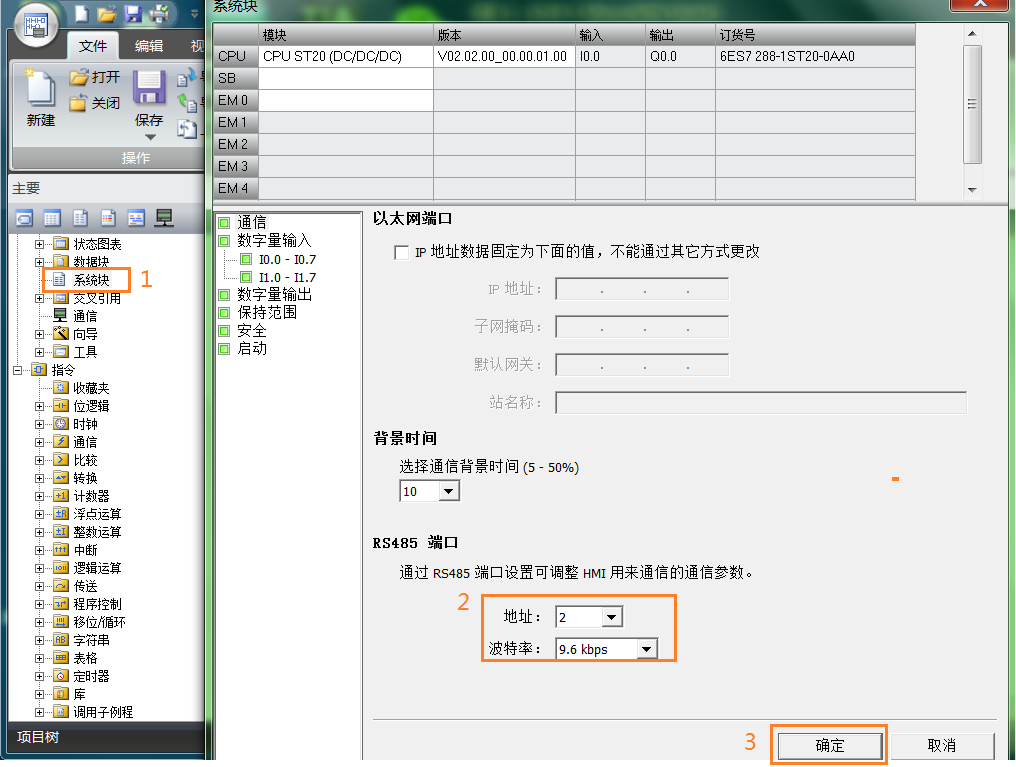
Task: Open the application round menu button
Action: [x=36, y=27]
